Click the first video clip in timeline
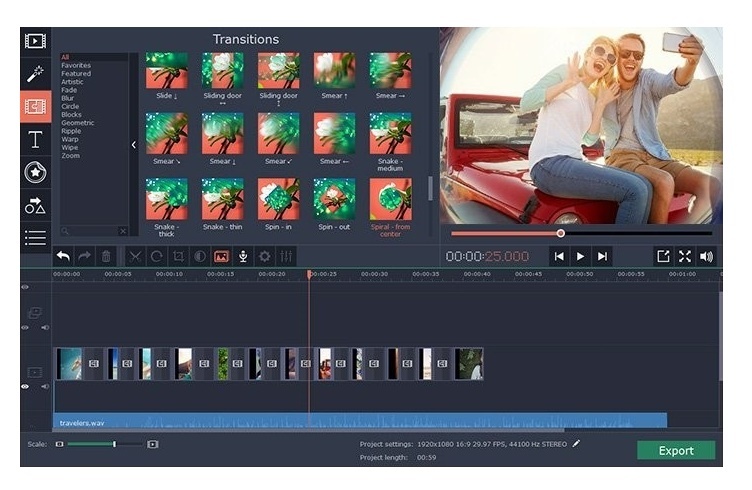752x490 pixels. (x=69, y=364)
